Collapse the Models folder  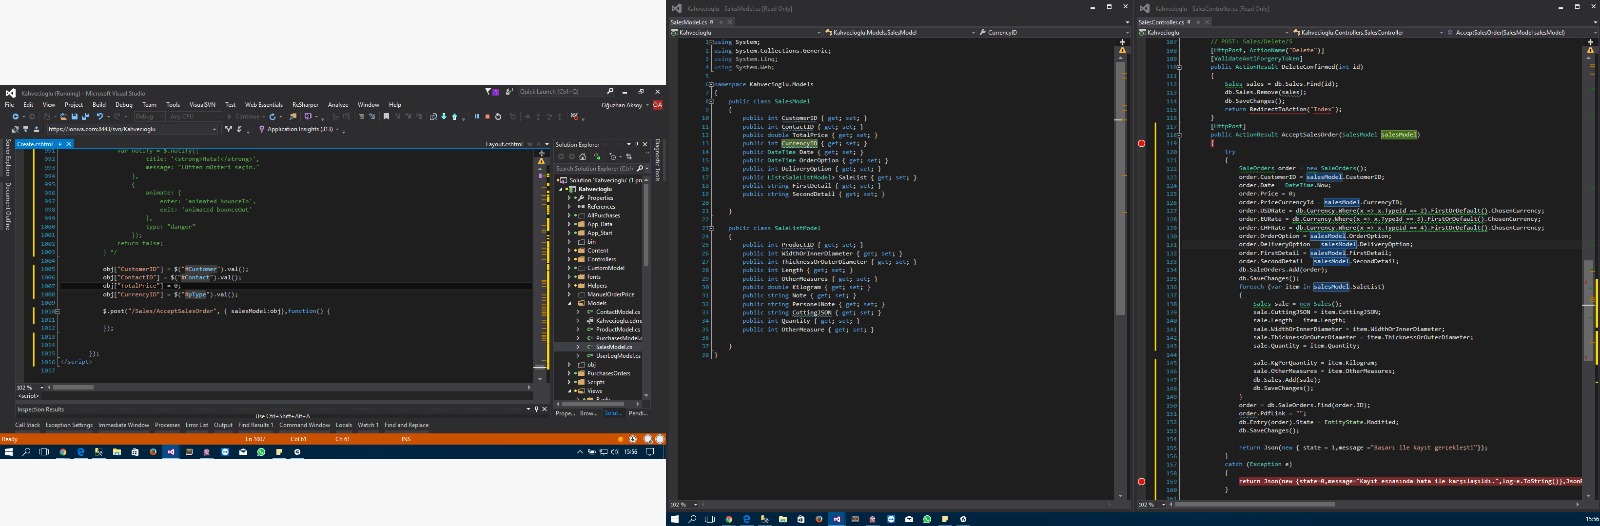[569, 303]
